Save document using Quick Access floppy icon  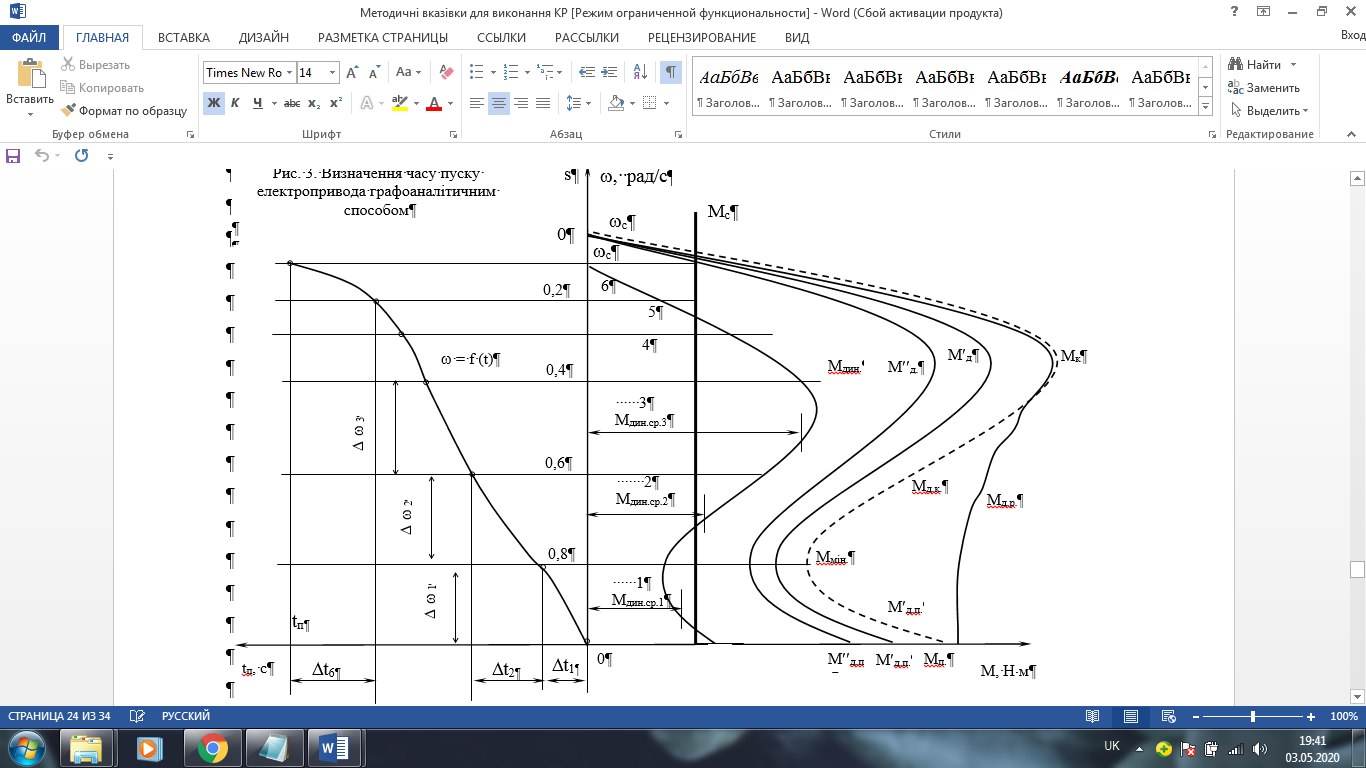(14, 155)
